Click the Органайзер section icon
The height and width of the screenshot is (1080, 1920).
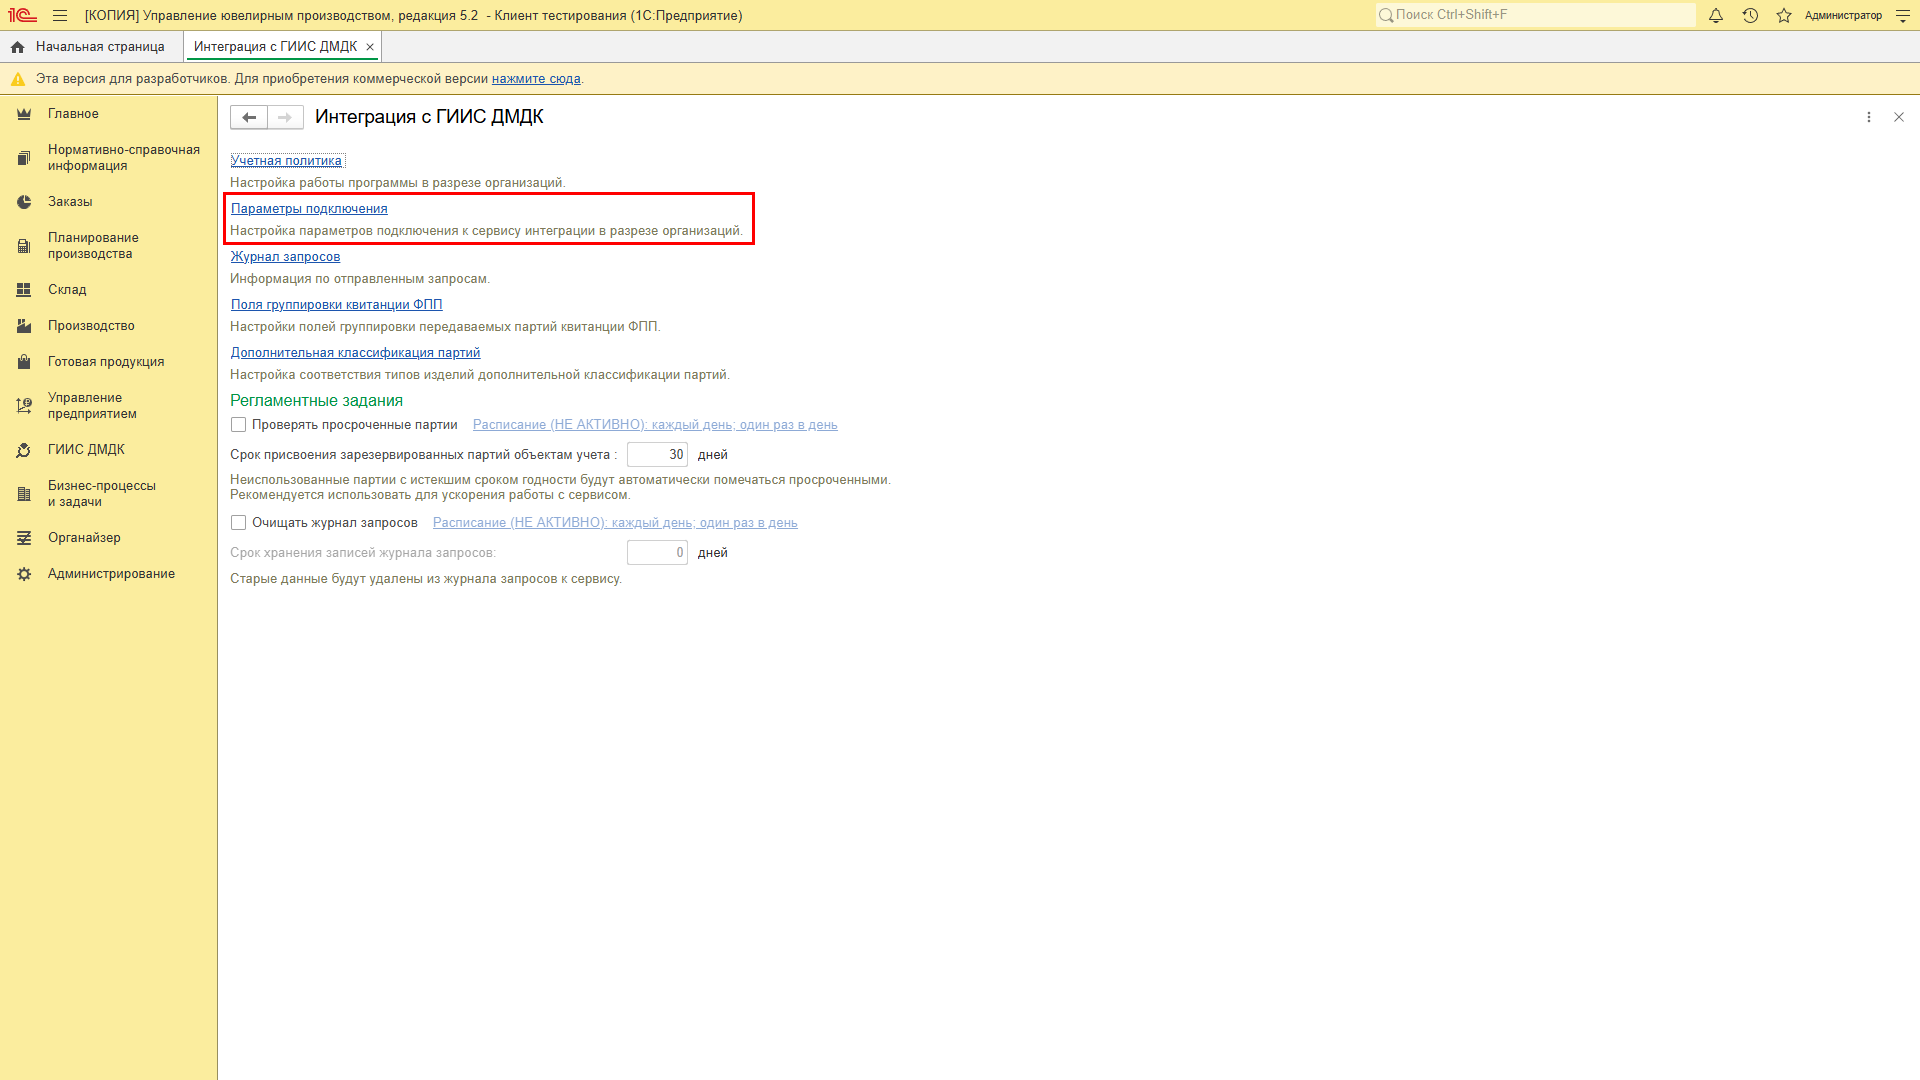pyautogui.click(x=24, y=538)
